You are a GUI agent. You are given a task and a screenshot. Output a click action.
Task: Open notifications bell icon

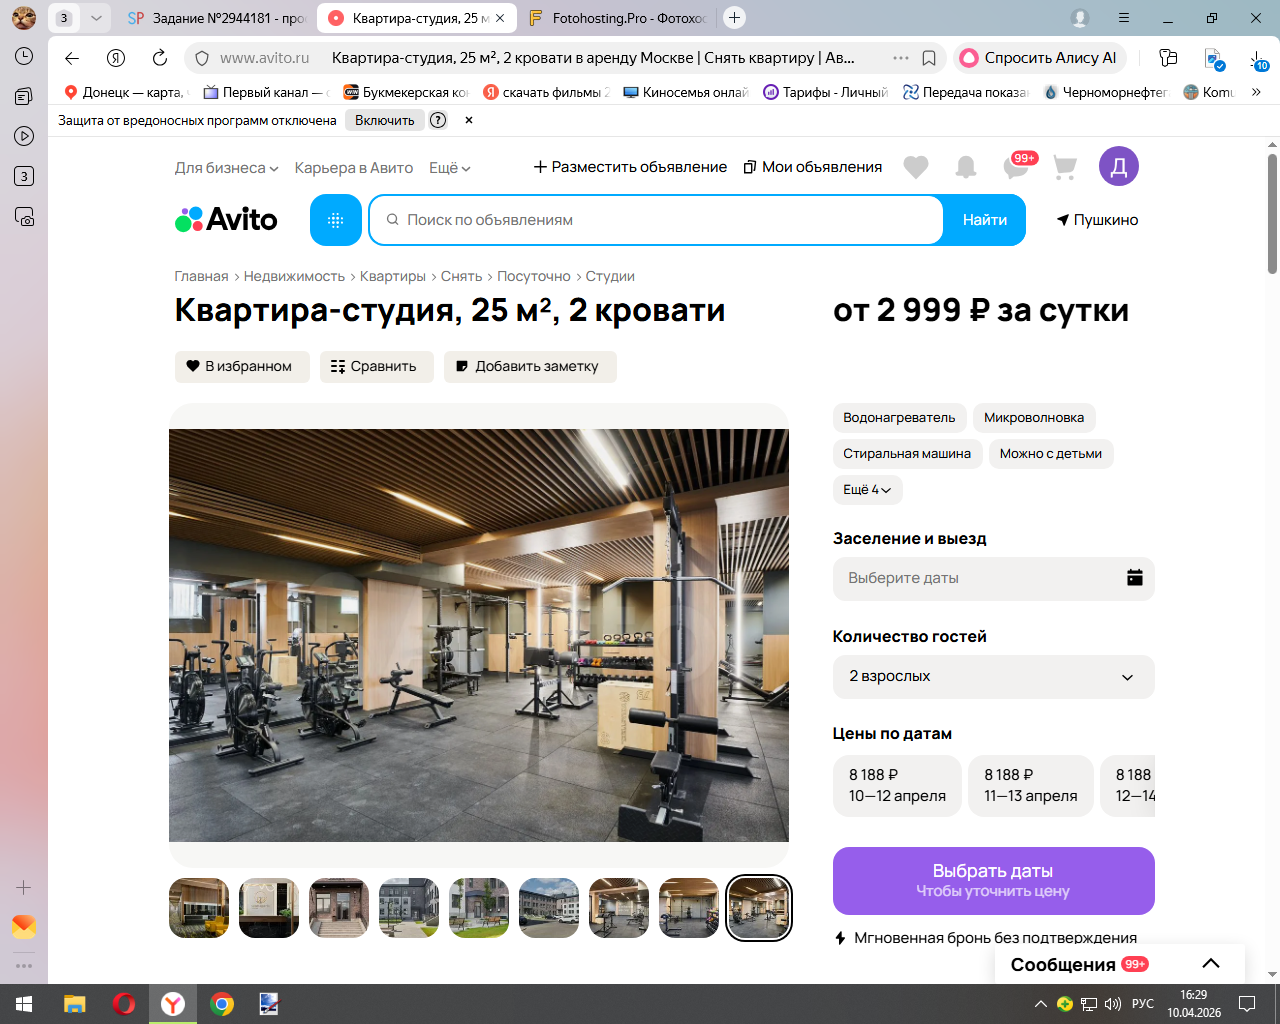[966, 167]
